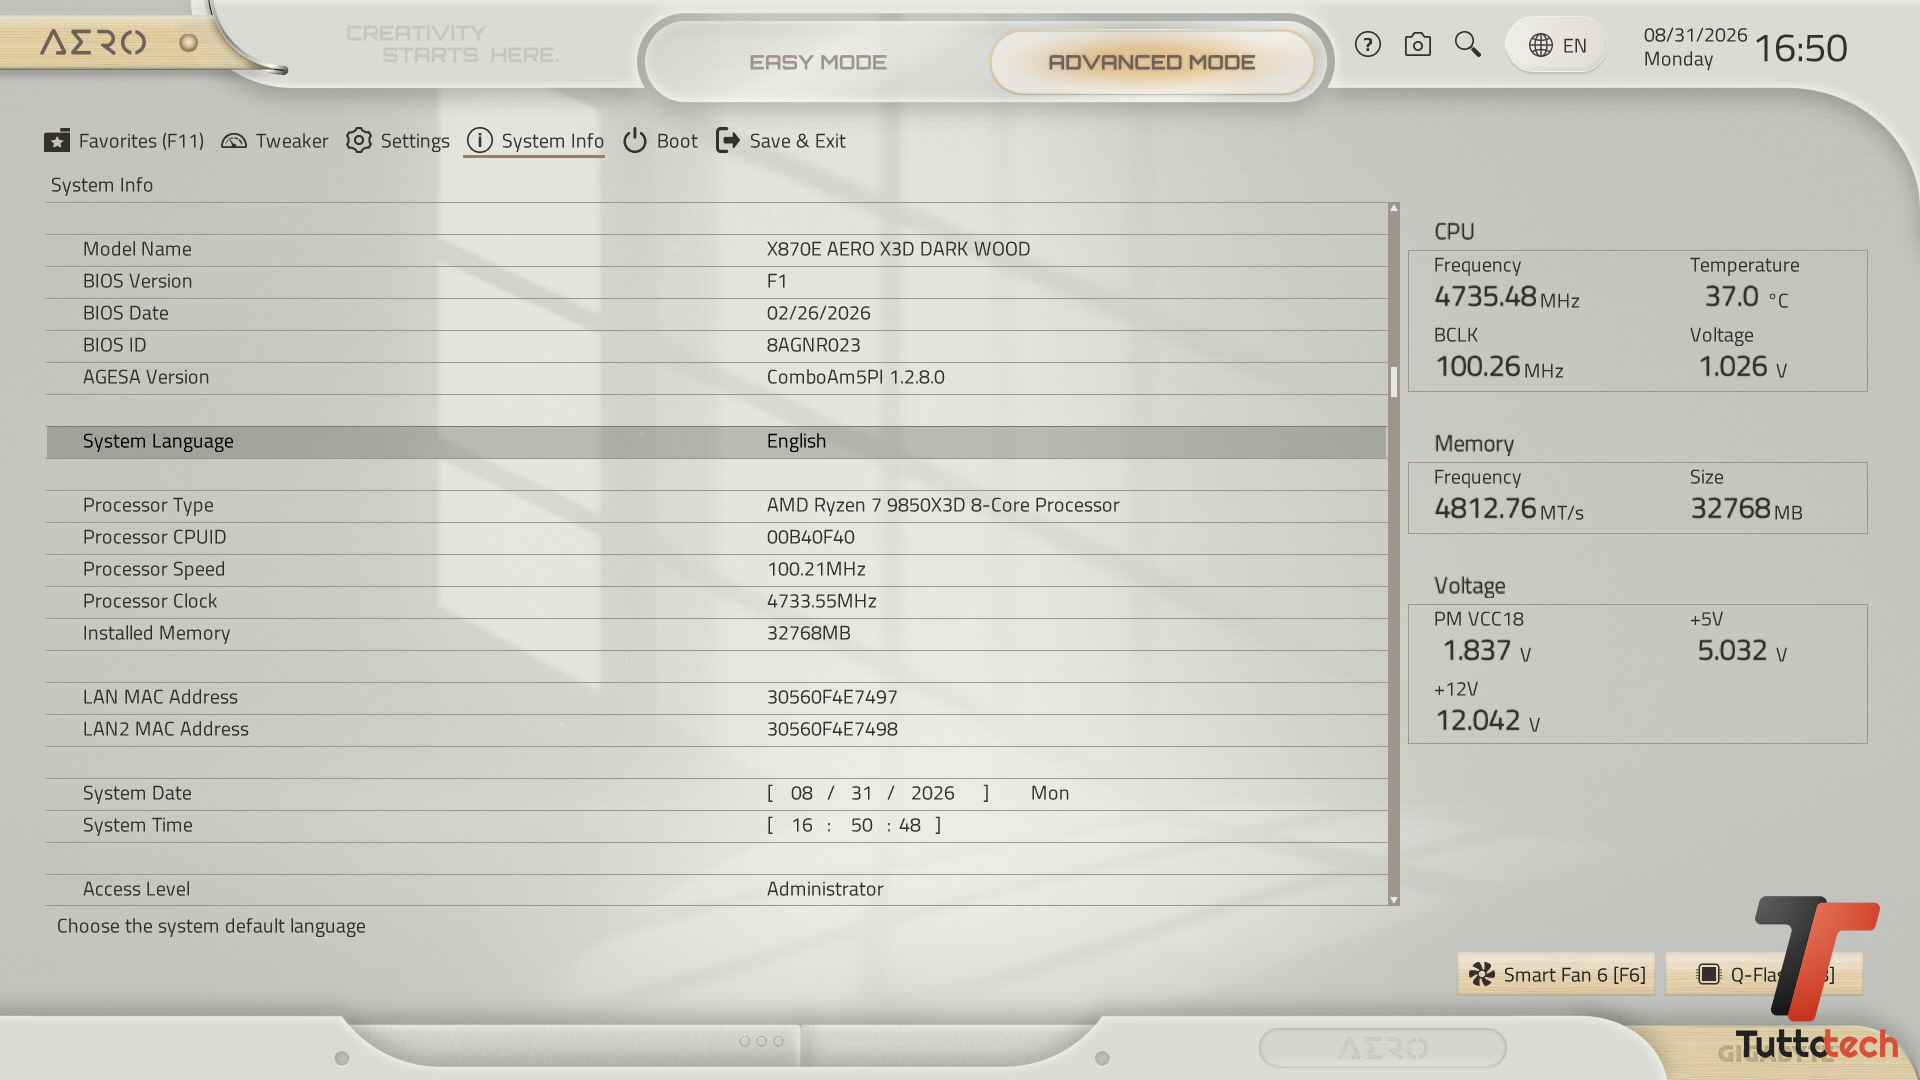The height and width of the screenshot is (1080, 1920).
Task: Click the system time minute field 50
Action: click(x=861, y=825)
